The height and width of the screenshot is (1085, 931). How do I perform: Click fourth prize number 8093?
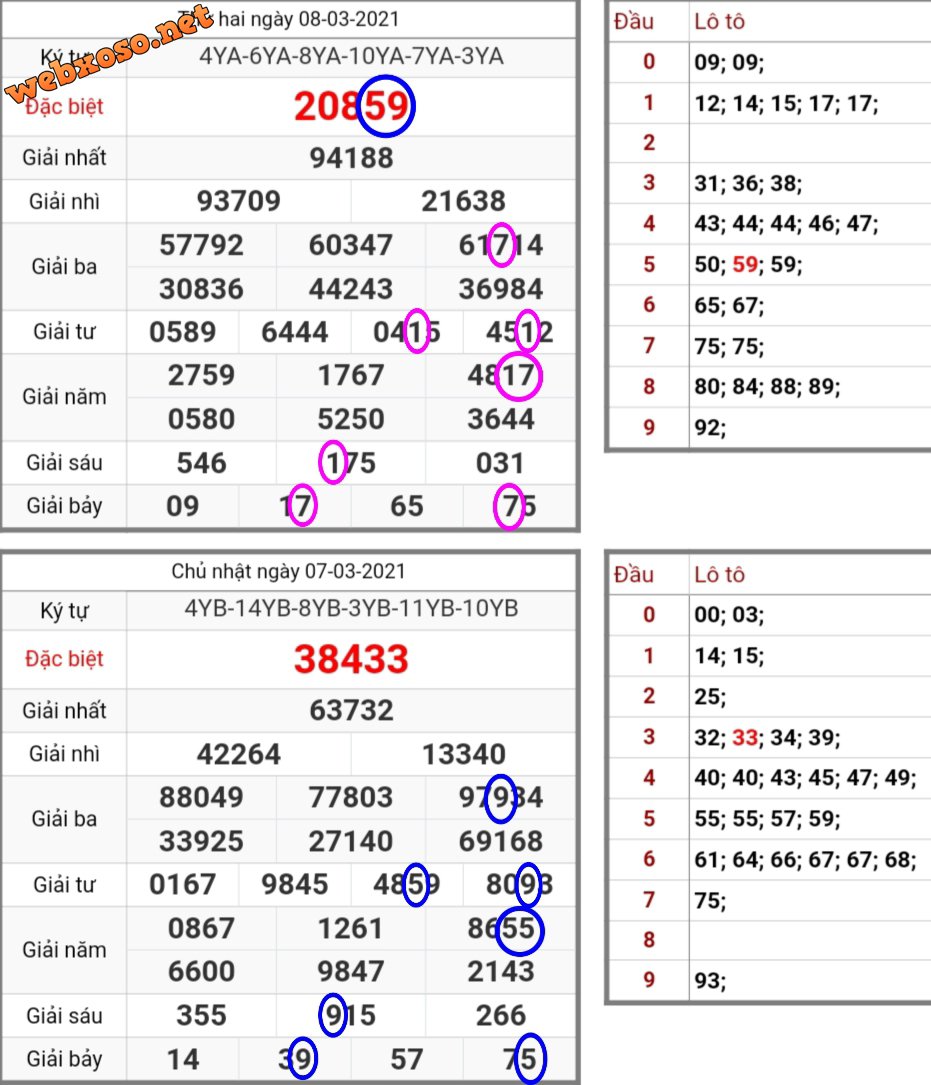(519, 884)
